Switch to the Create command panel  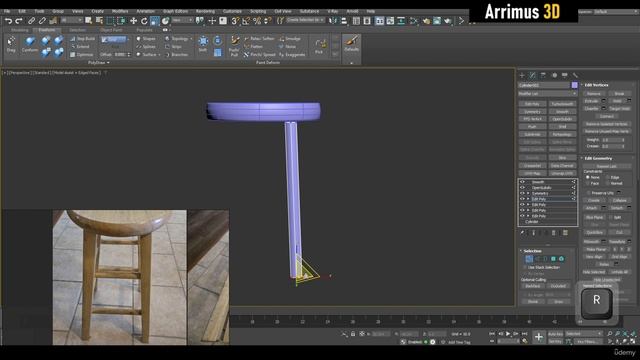522,76
